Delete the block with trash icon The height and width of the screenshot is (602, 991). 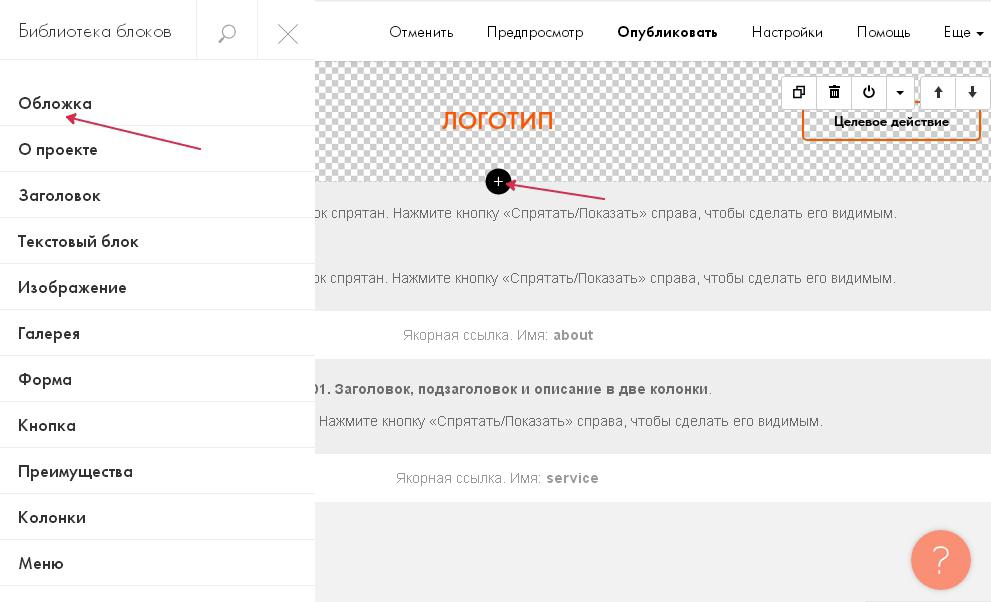834,93
